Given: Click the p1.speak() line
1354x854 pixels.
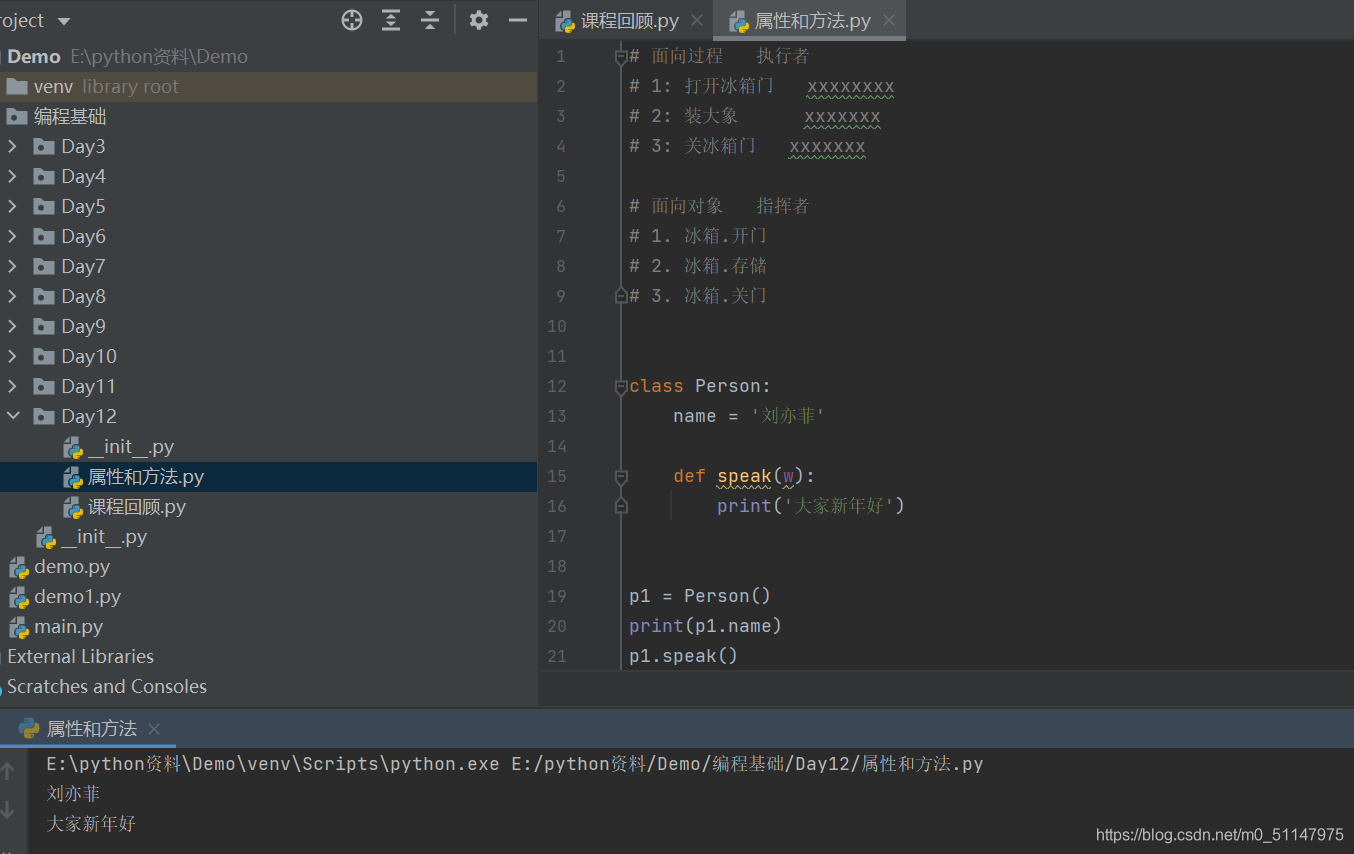Looking at the screenshot, I should click(683, 656).
